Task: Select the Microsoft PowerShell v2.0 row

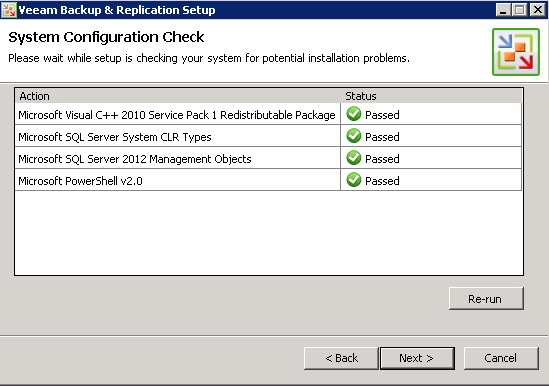Action: coord(268,180)
